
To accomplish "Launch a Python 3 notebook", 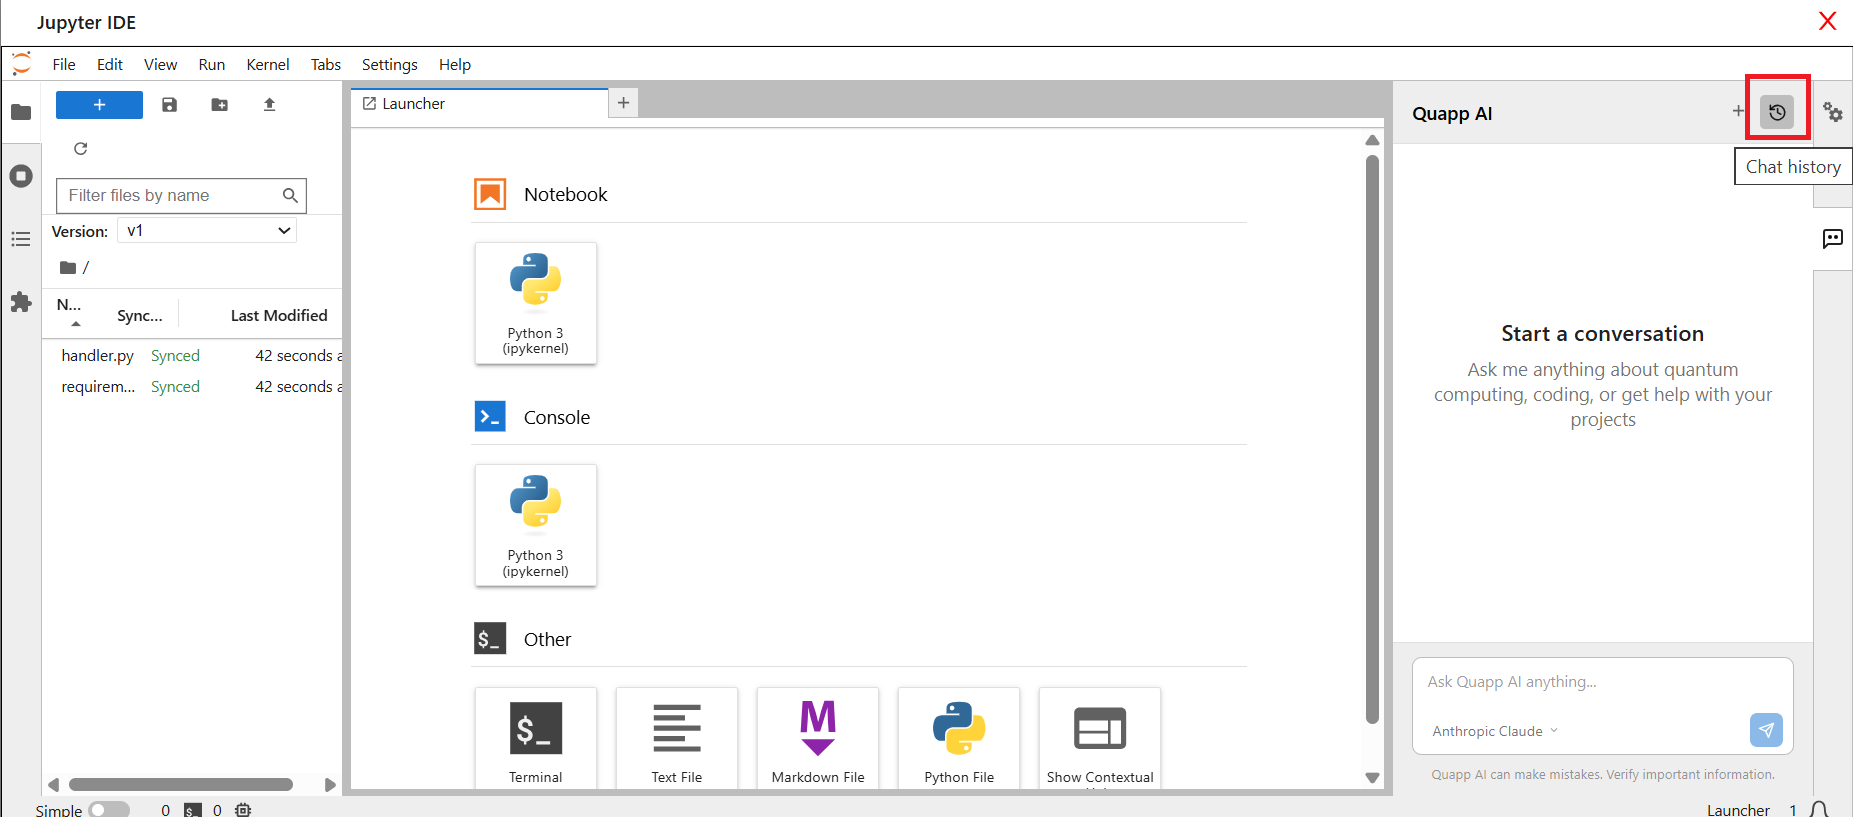I will [x=535, y=303].
